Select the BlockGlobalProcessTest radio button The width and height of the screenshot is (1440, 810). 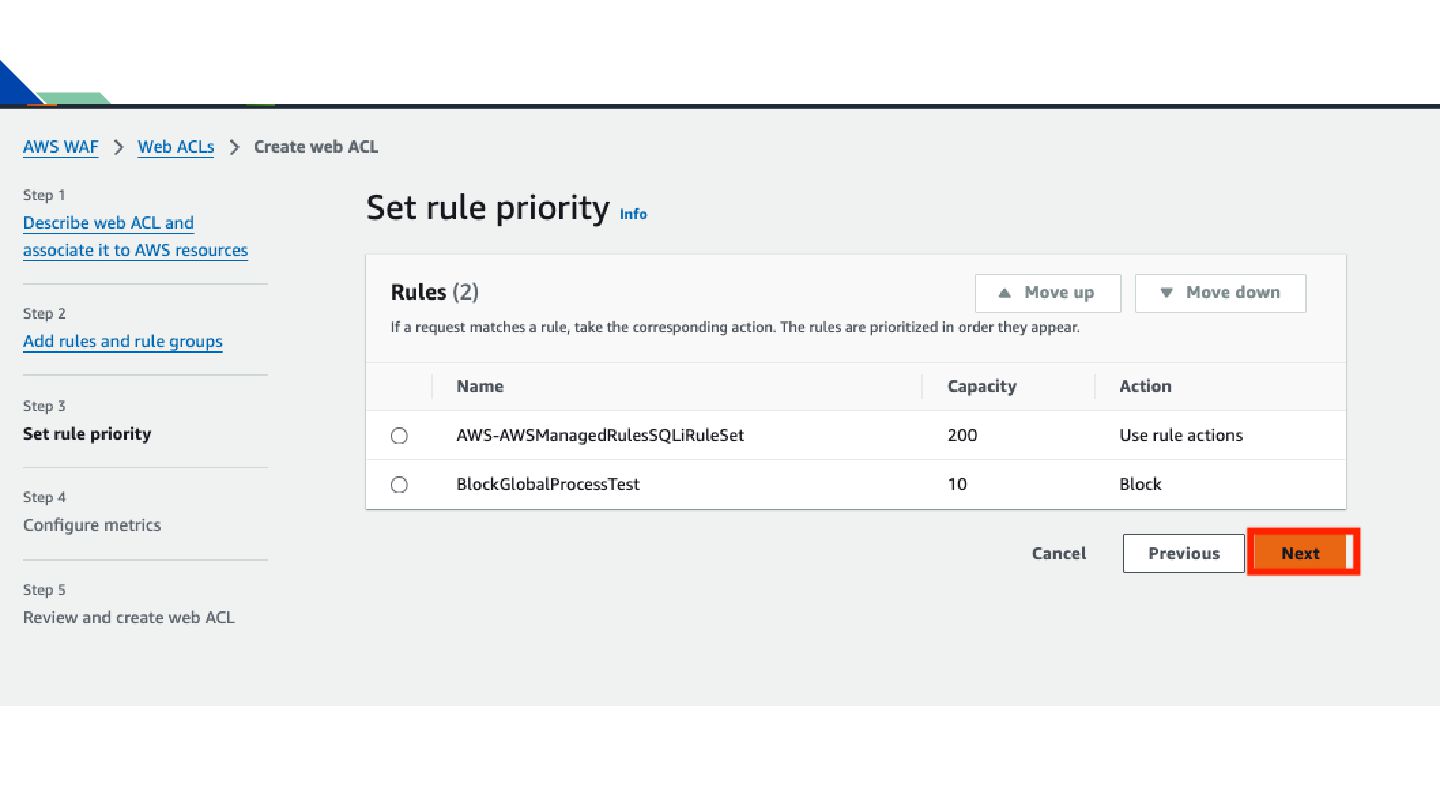click(399, 485)
